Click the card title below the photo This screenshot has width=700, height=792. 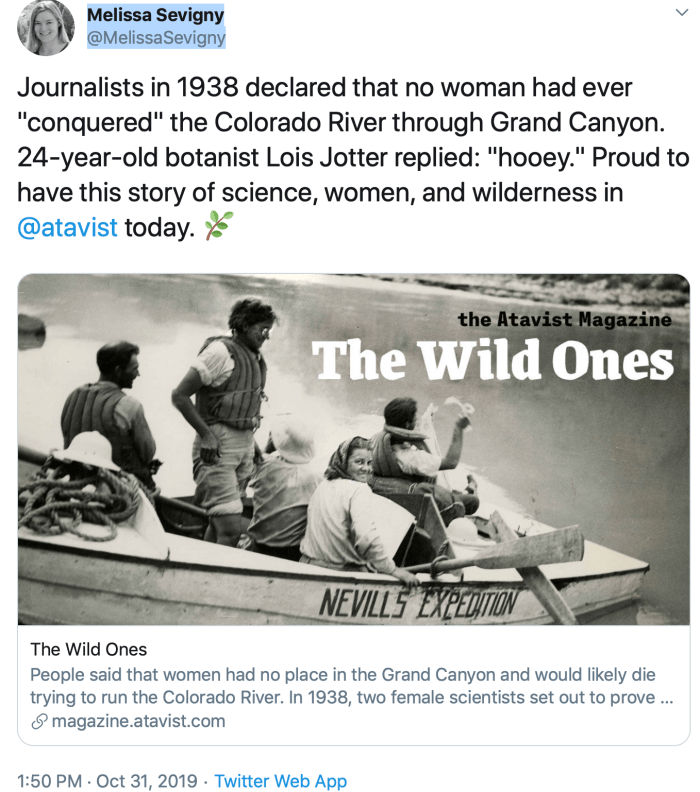[x=89, y=649]
